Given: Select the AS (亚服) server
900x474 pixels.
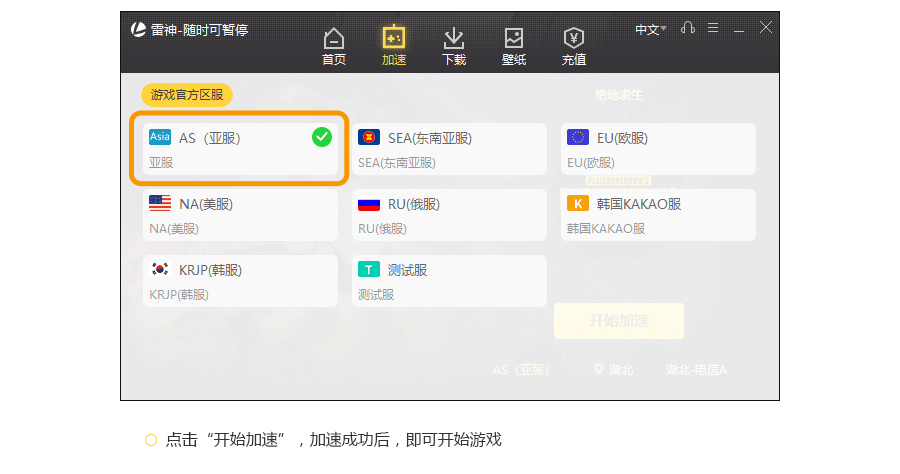Looking at the screenshot, I should click(x=240, y=149).
